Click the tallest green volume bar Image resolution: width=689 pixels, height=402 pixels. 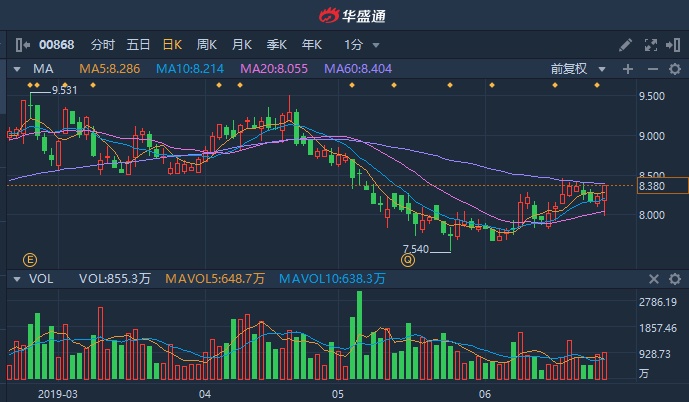coord(359,335)
